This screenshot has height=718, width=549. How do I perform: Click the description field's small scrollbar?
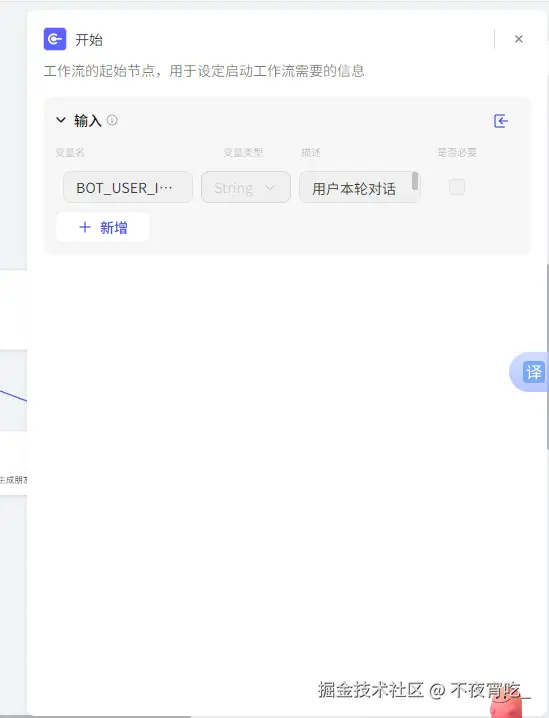click(x=415, y=181)
